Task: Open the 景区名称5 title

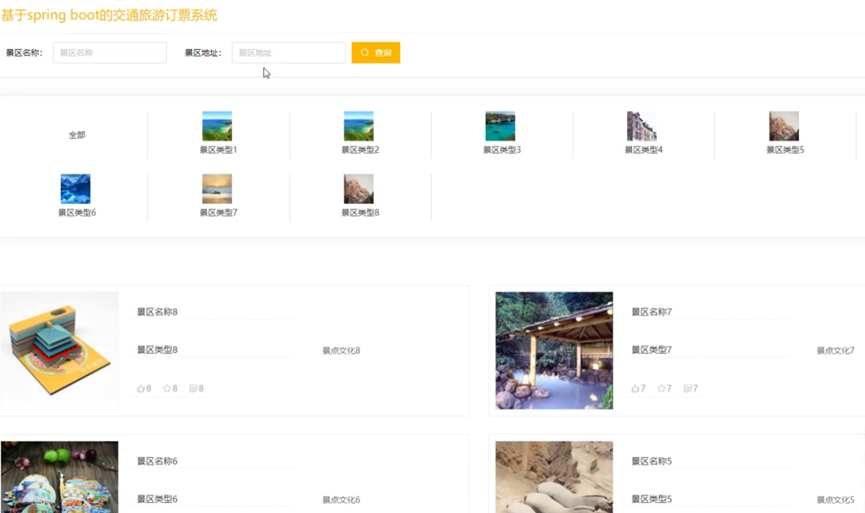Action: [652, 461]
